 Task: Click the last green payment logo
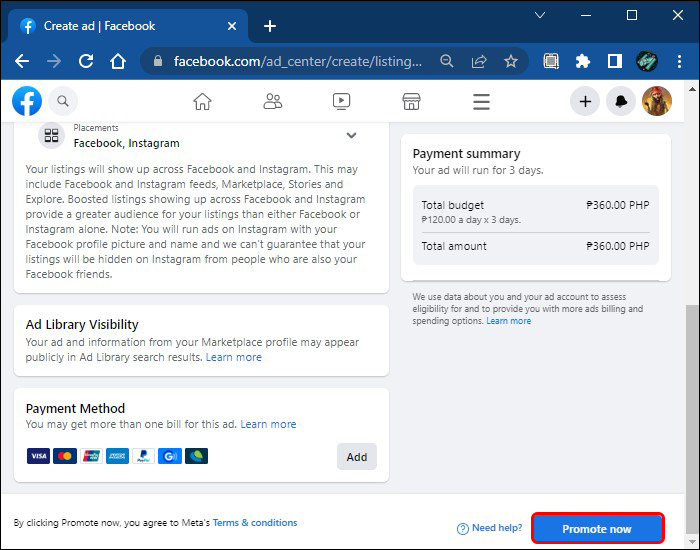tap(196, 456)
